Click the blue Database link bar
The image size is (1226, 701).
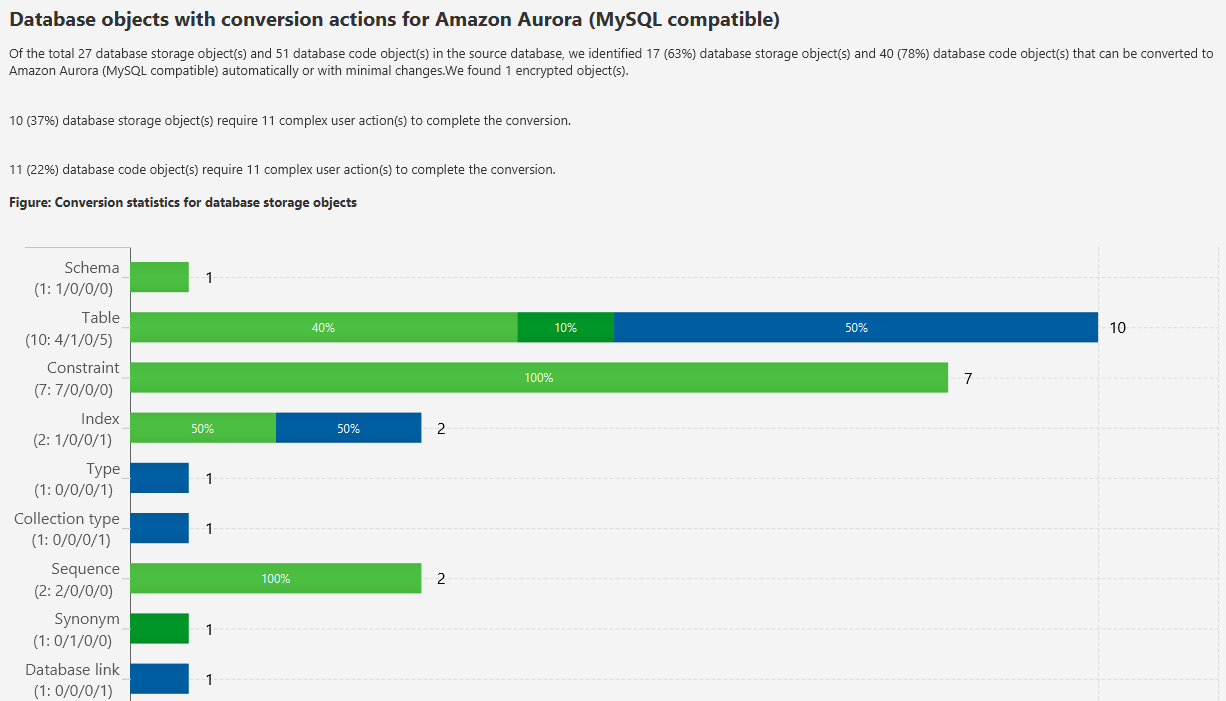tap(160, 679)
